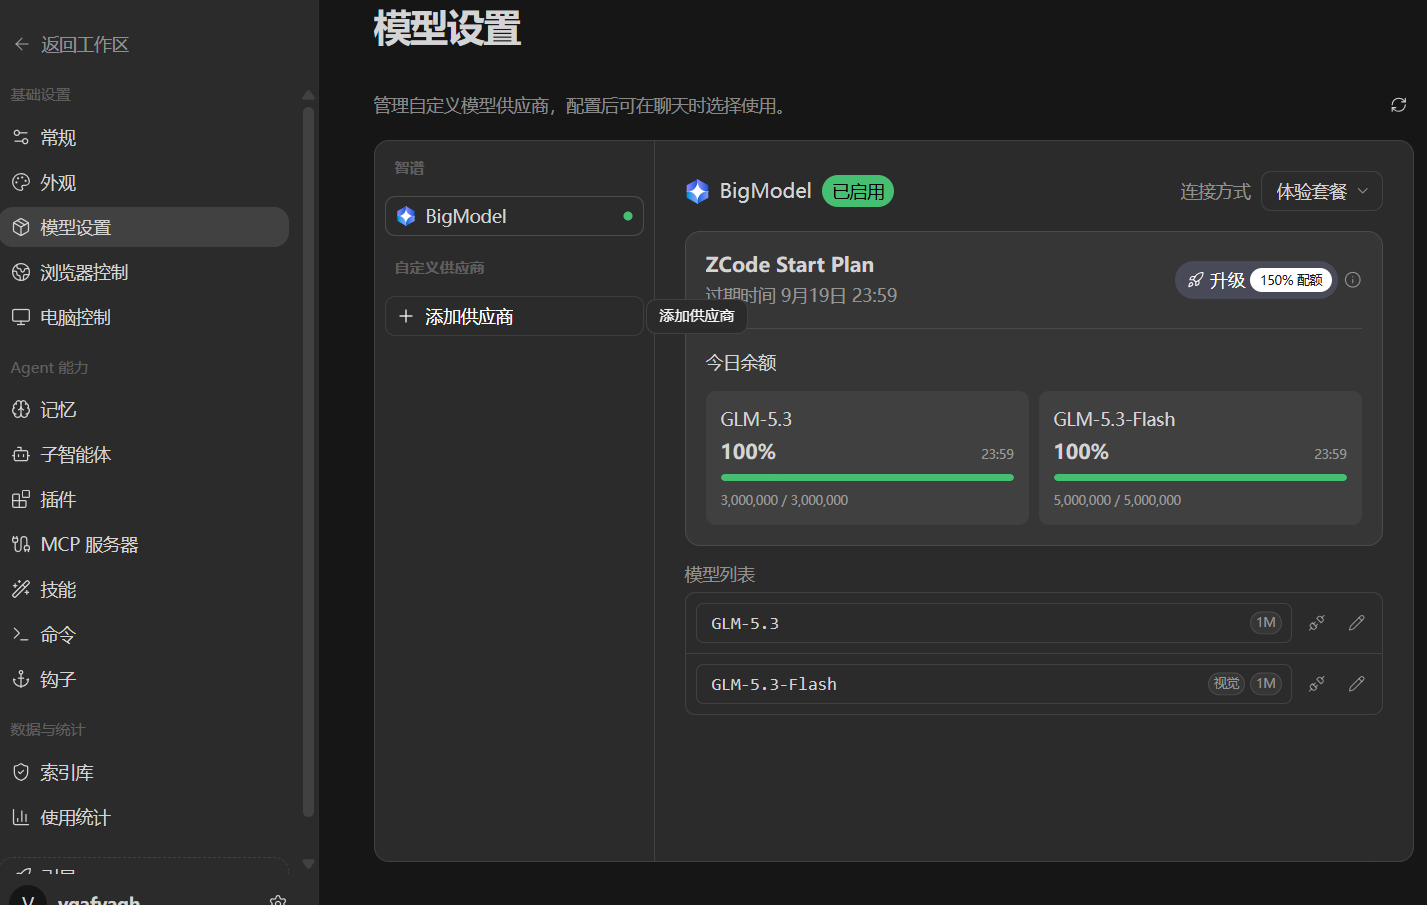Click the 钩子 anchor icon
This screenshot has width=1427, height=905.
[21, 679]
